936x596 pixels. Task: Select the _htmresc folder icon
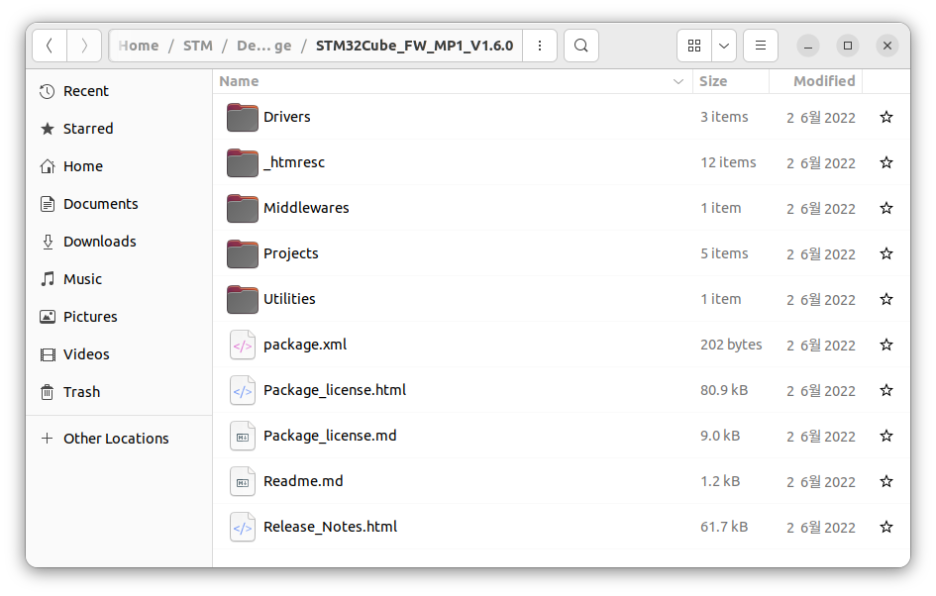(242, 162)
